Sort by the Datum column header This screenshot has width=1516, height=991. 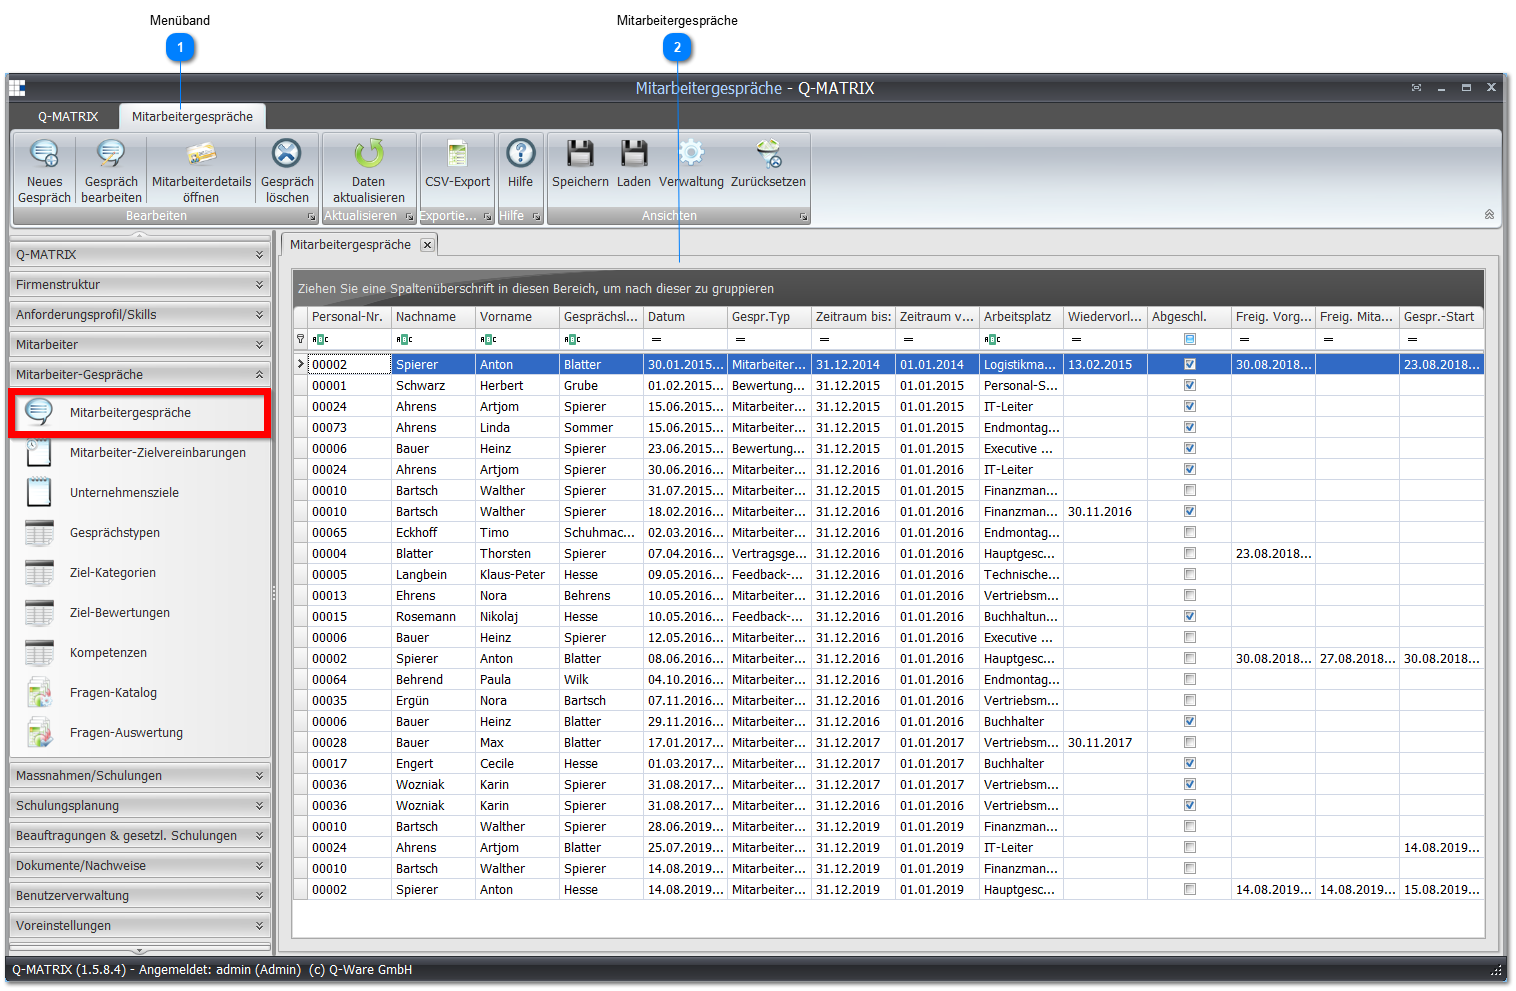tap(685, 317)
